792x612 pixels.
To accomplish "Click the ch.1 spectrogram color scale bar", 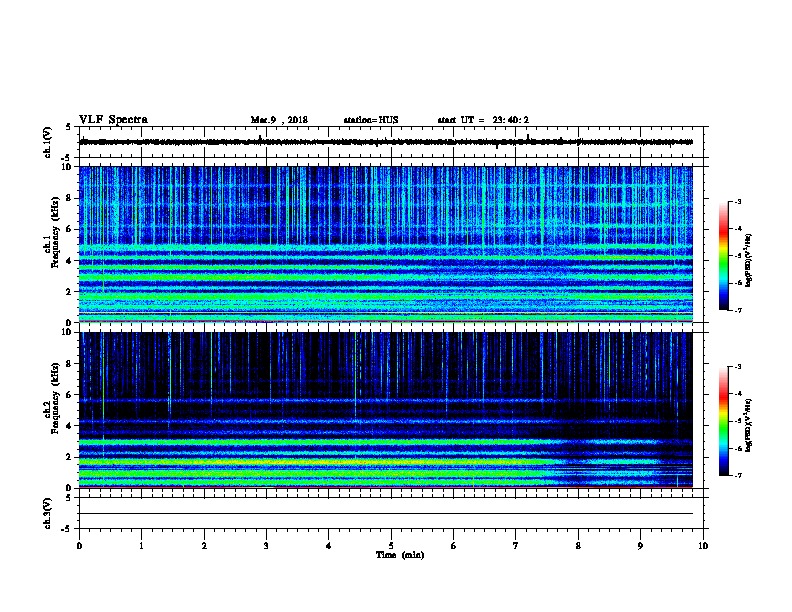I will (x=724, y=256).
